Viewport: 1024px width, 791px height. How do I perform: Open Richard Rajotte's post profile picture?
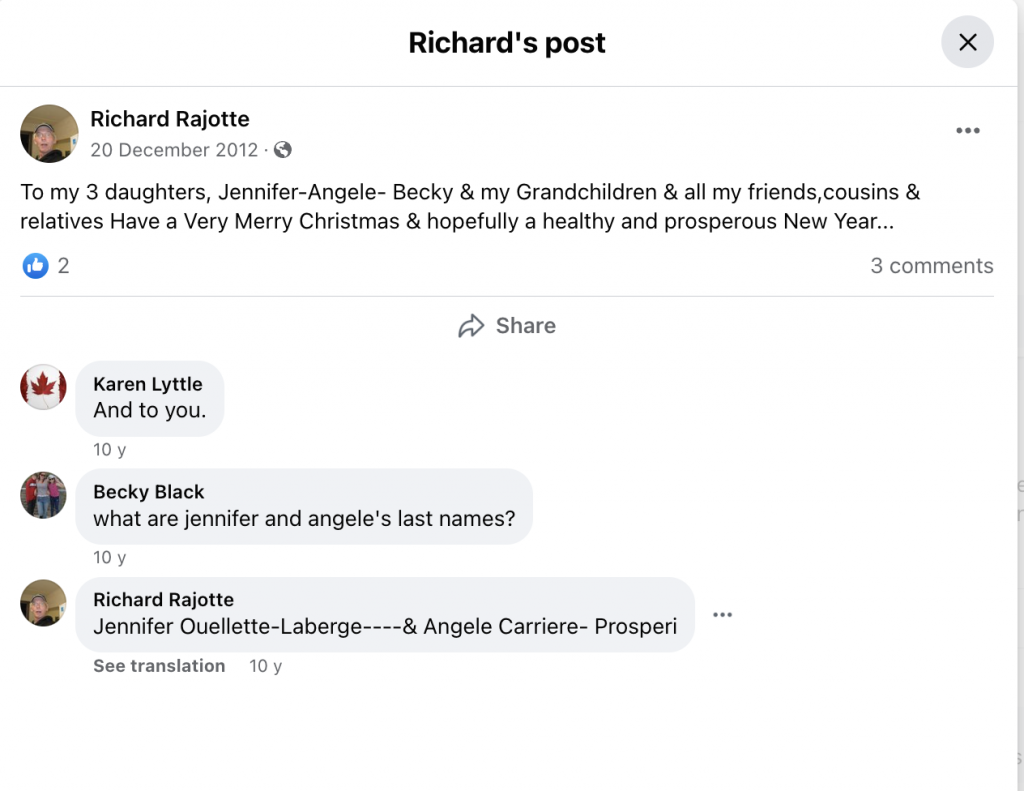pos(49,133)
